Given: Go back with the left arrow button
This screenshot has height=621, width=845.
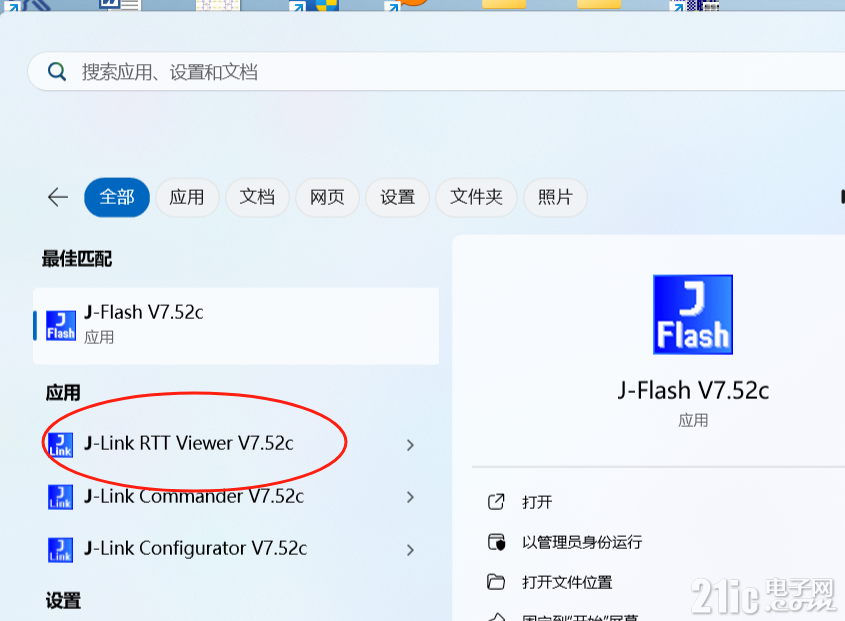Looking at the screenshot, I should coord(58,197).
